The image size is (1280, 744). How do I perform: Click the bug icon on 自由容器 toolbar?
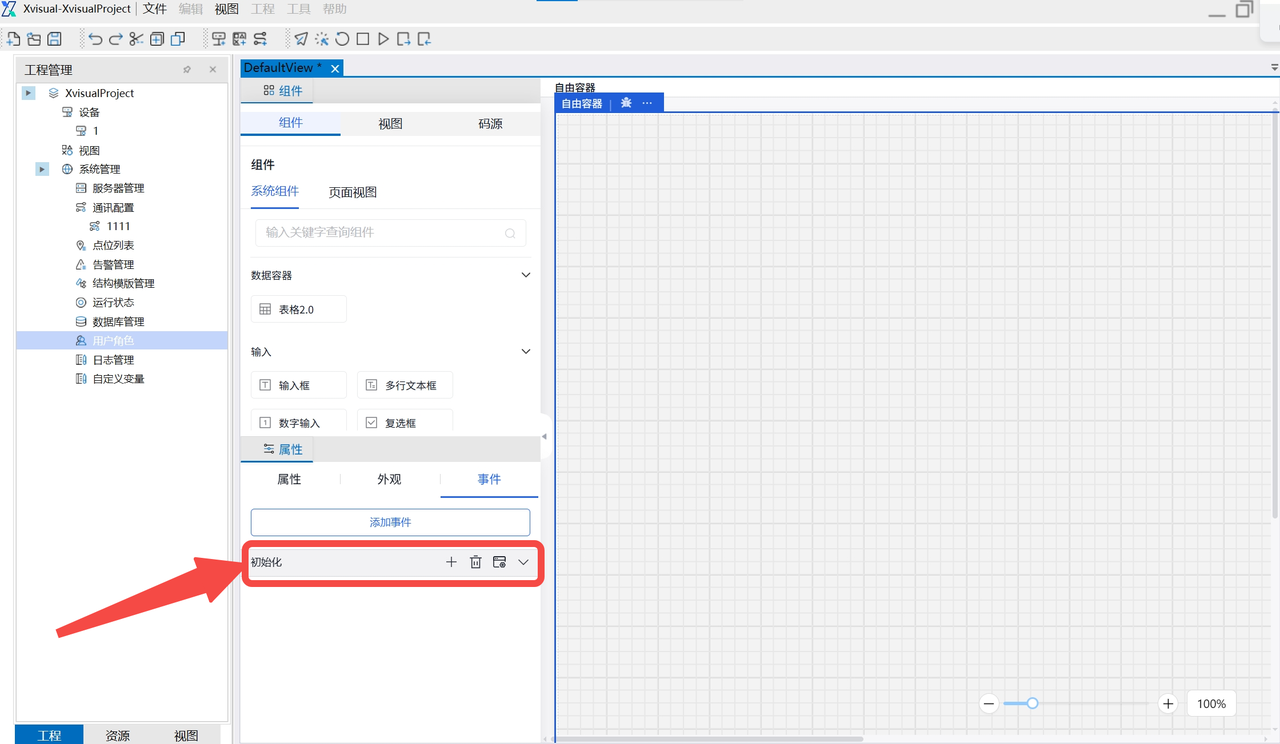tap(626, 103)
